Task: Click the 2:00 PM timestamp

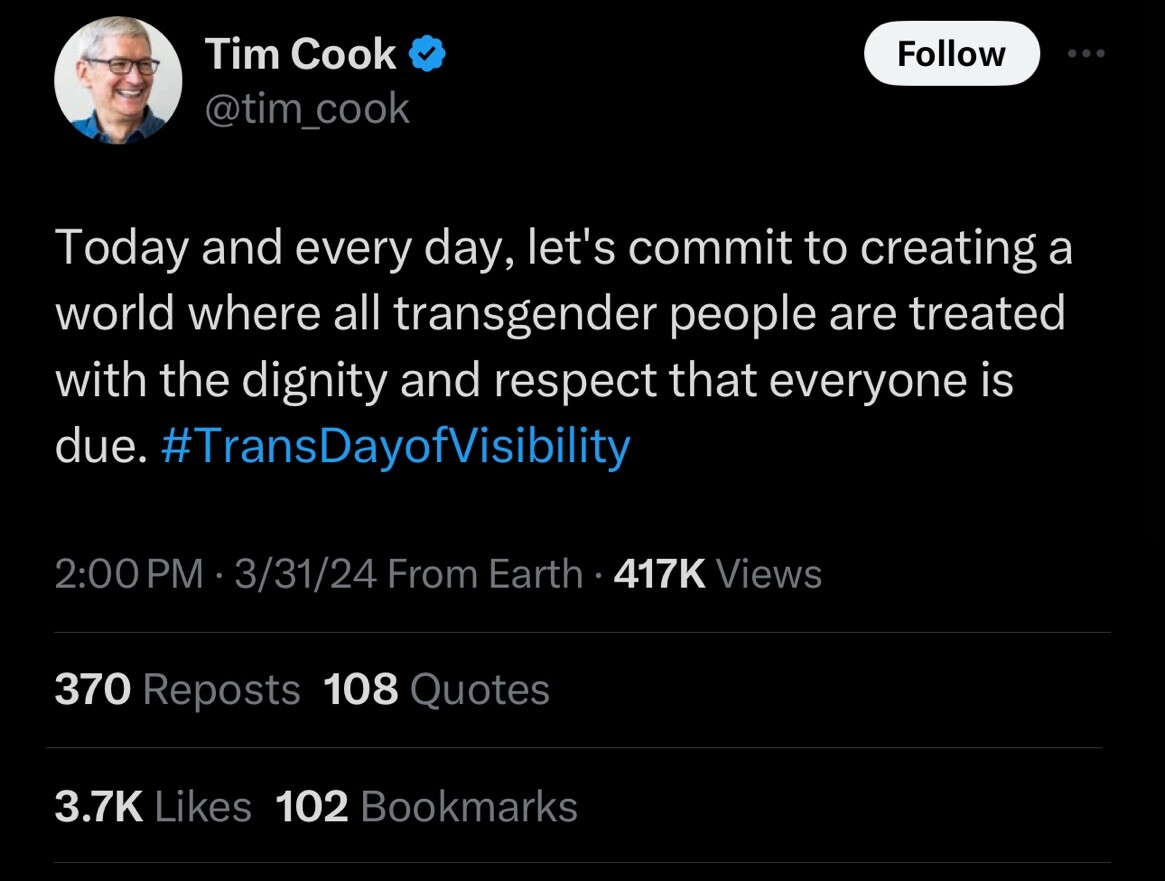Action: pos(128,574)
